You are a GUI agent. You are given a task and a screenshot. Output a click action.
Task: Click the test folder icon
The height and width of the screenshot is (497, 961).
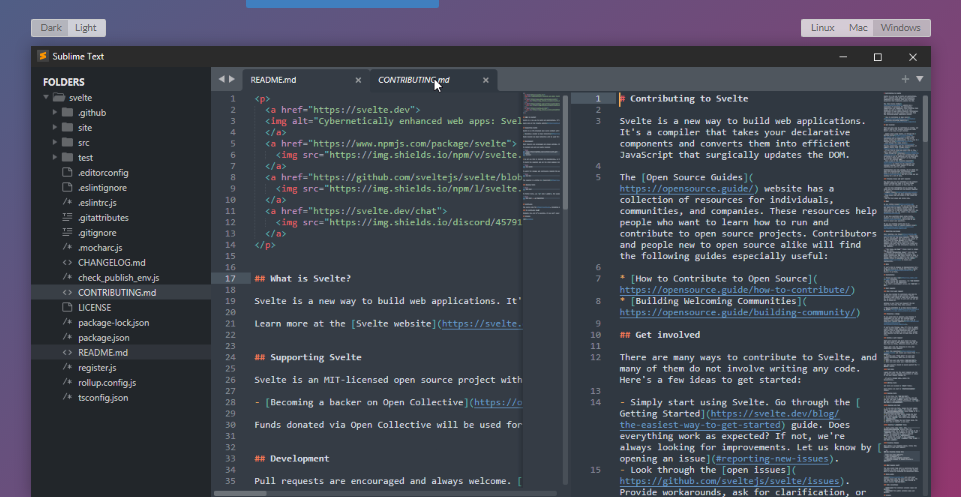pyautogui.click(x=67, y=157)
